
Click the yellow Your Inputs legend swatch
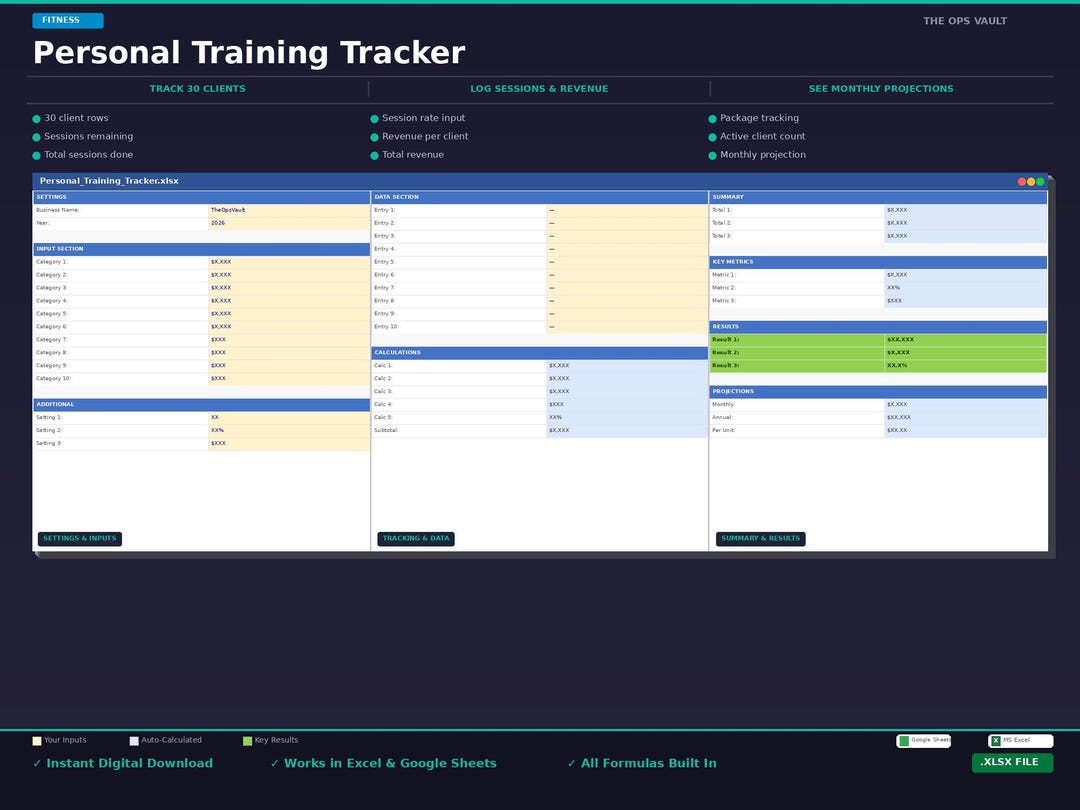37,741
